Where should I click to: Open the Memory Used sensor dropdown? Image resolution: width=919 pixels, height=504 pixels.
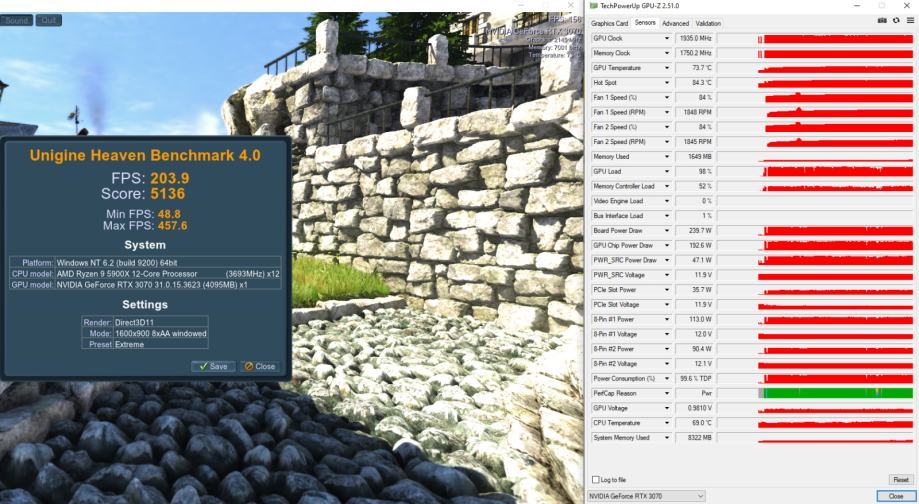coord(666,156)
